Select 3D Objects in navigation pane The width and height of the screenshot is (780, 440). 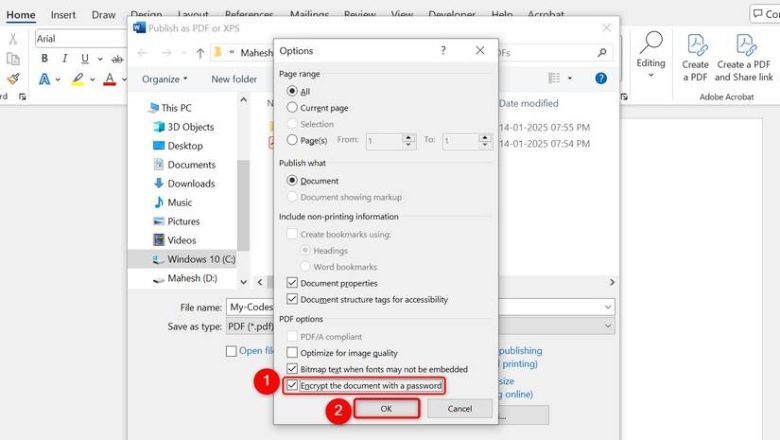pyautogui.click(x=184, y=127)
